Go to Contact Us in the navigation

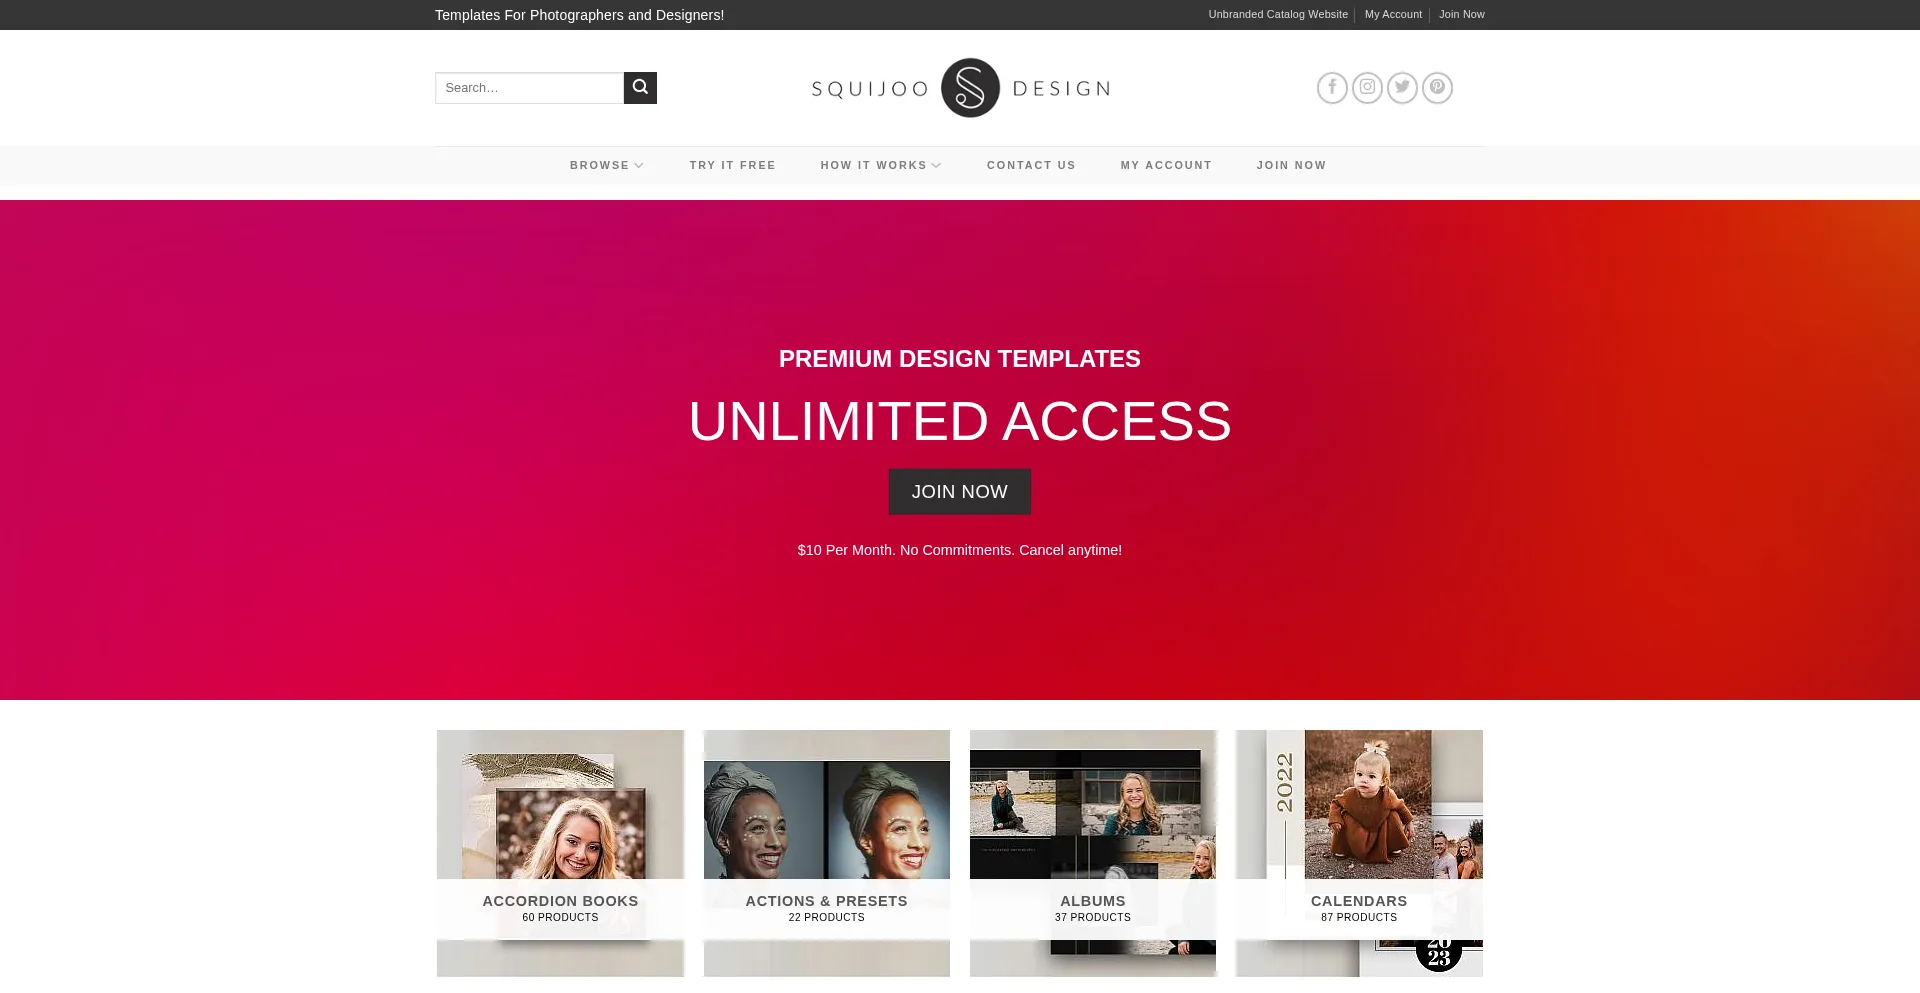tap(1031, 165)
